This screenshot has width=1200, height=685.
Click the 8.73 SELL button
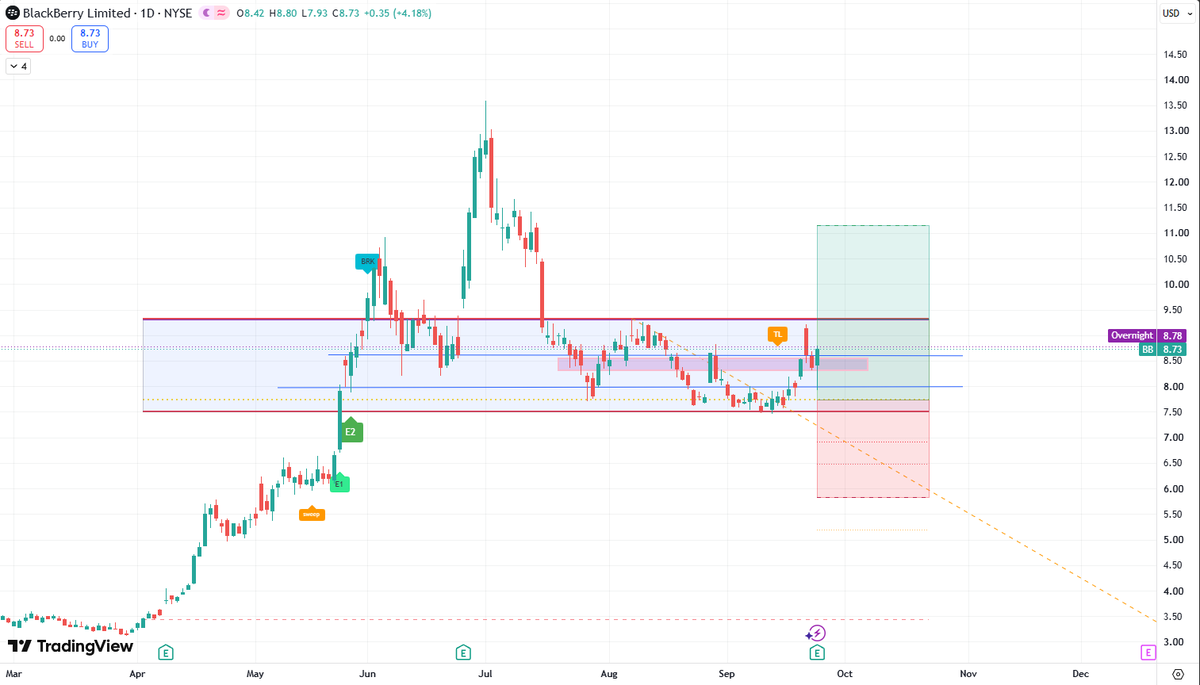22,38
